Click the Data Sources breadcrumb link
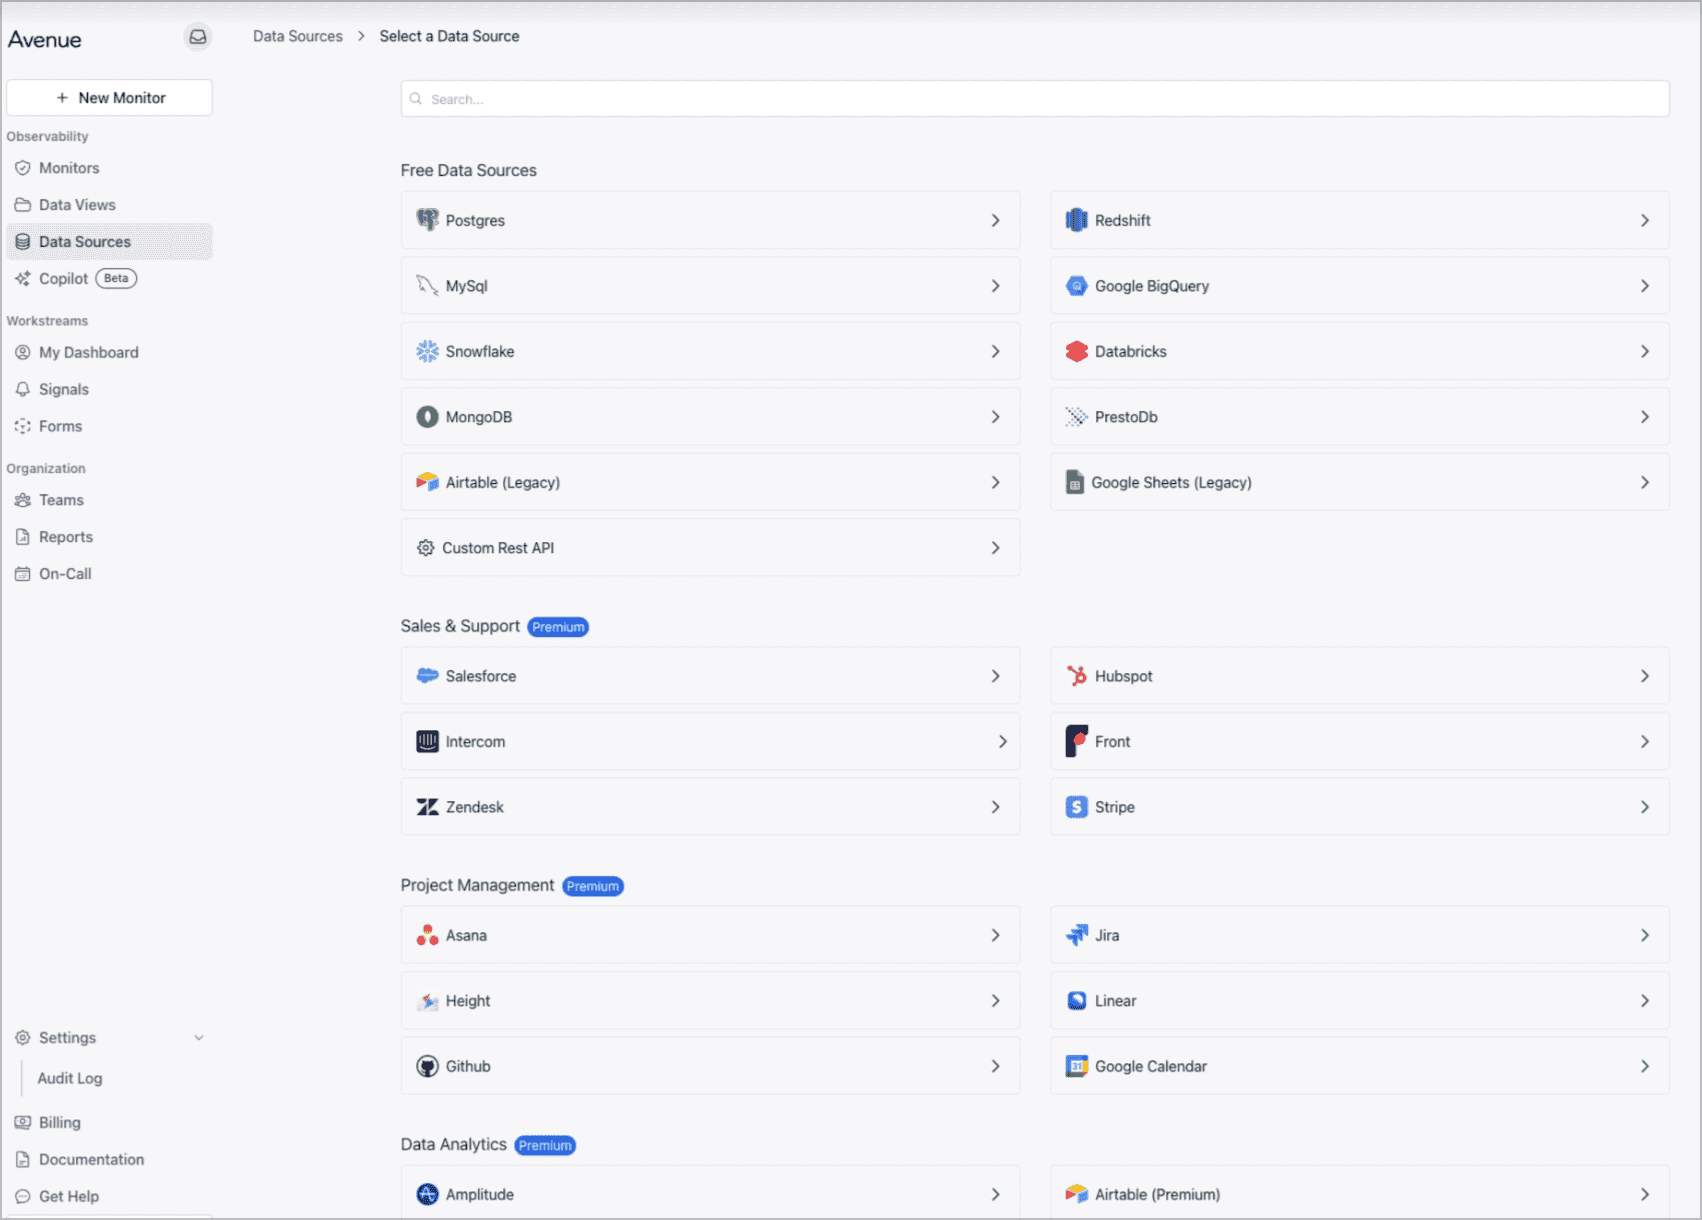Screen dimensions: 1702x1220 [297, 36]
